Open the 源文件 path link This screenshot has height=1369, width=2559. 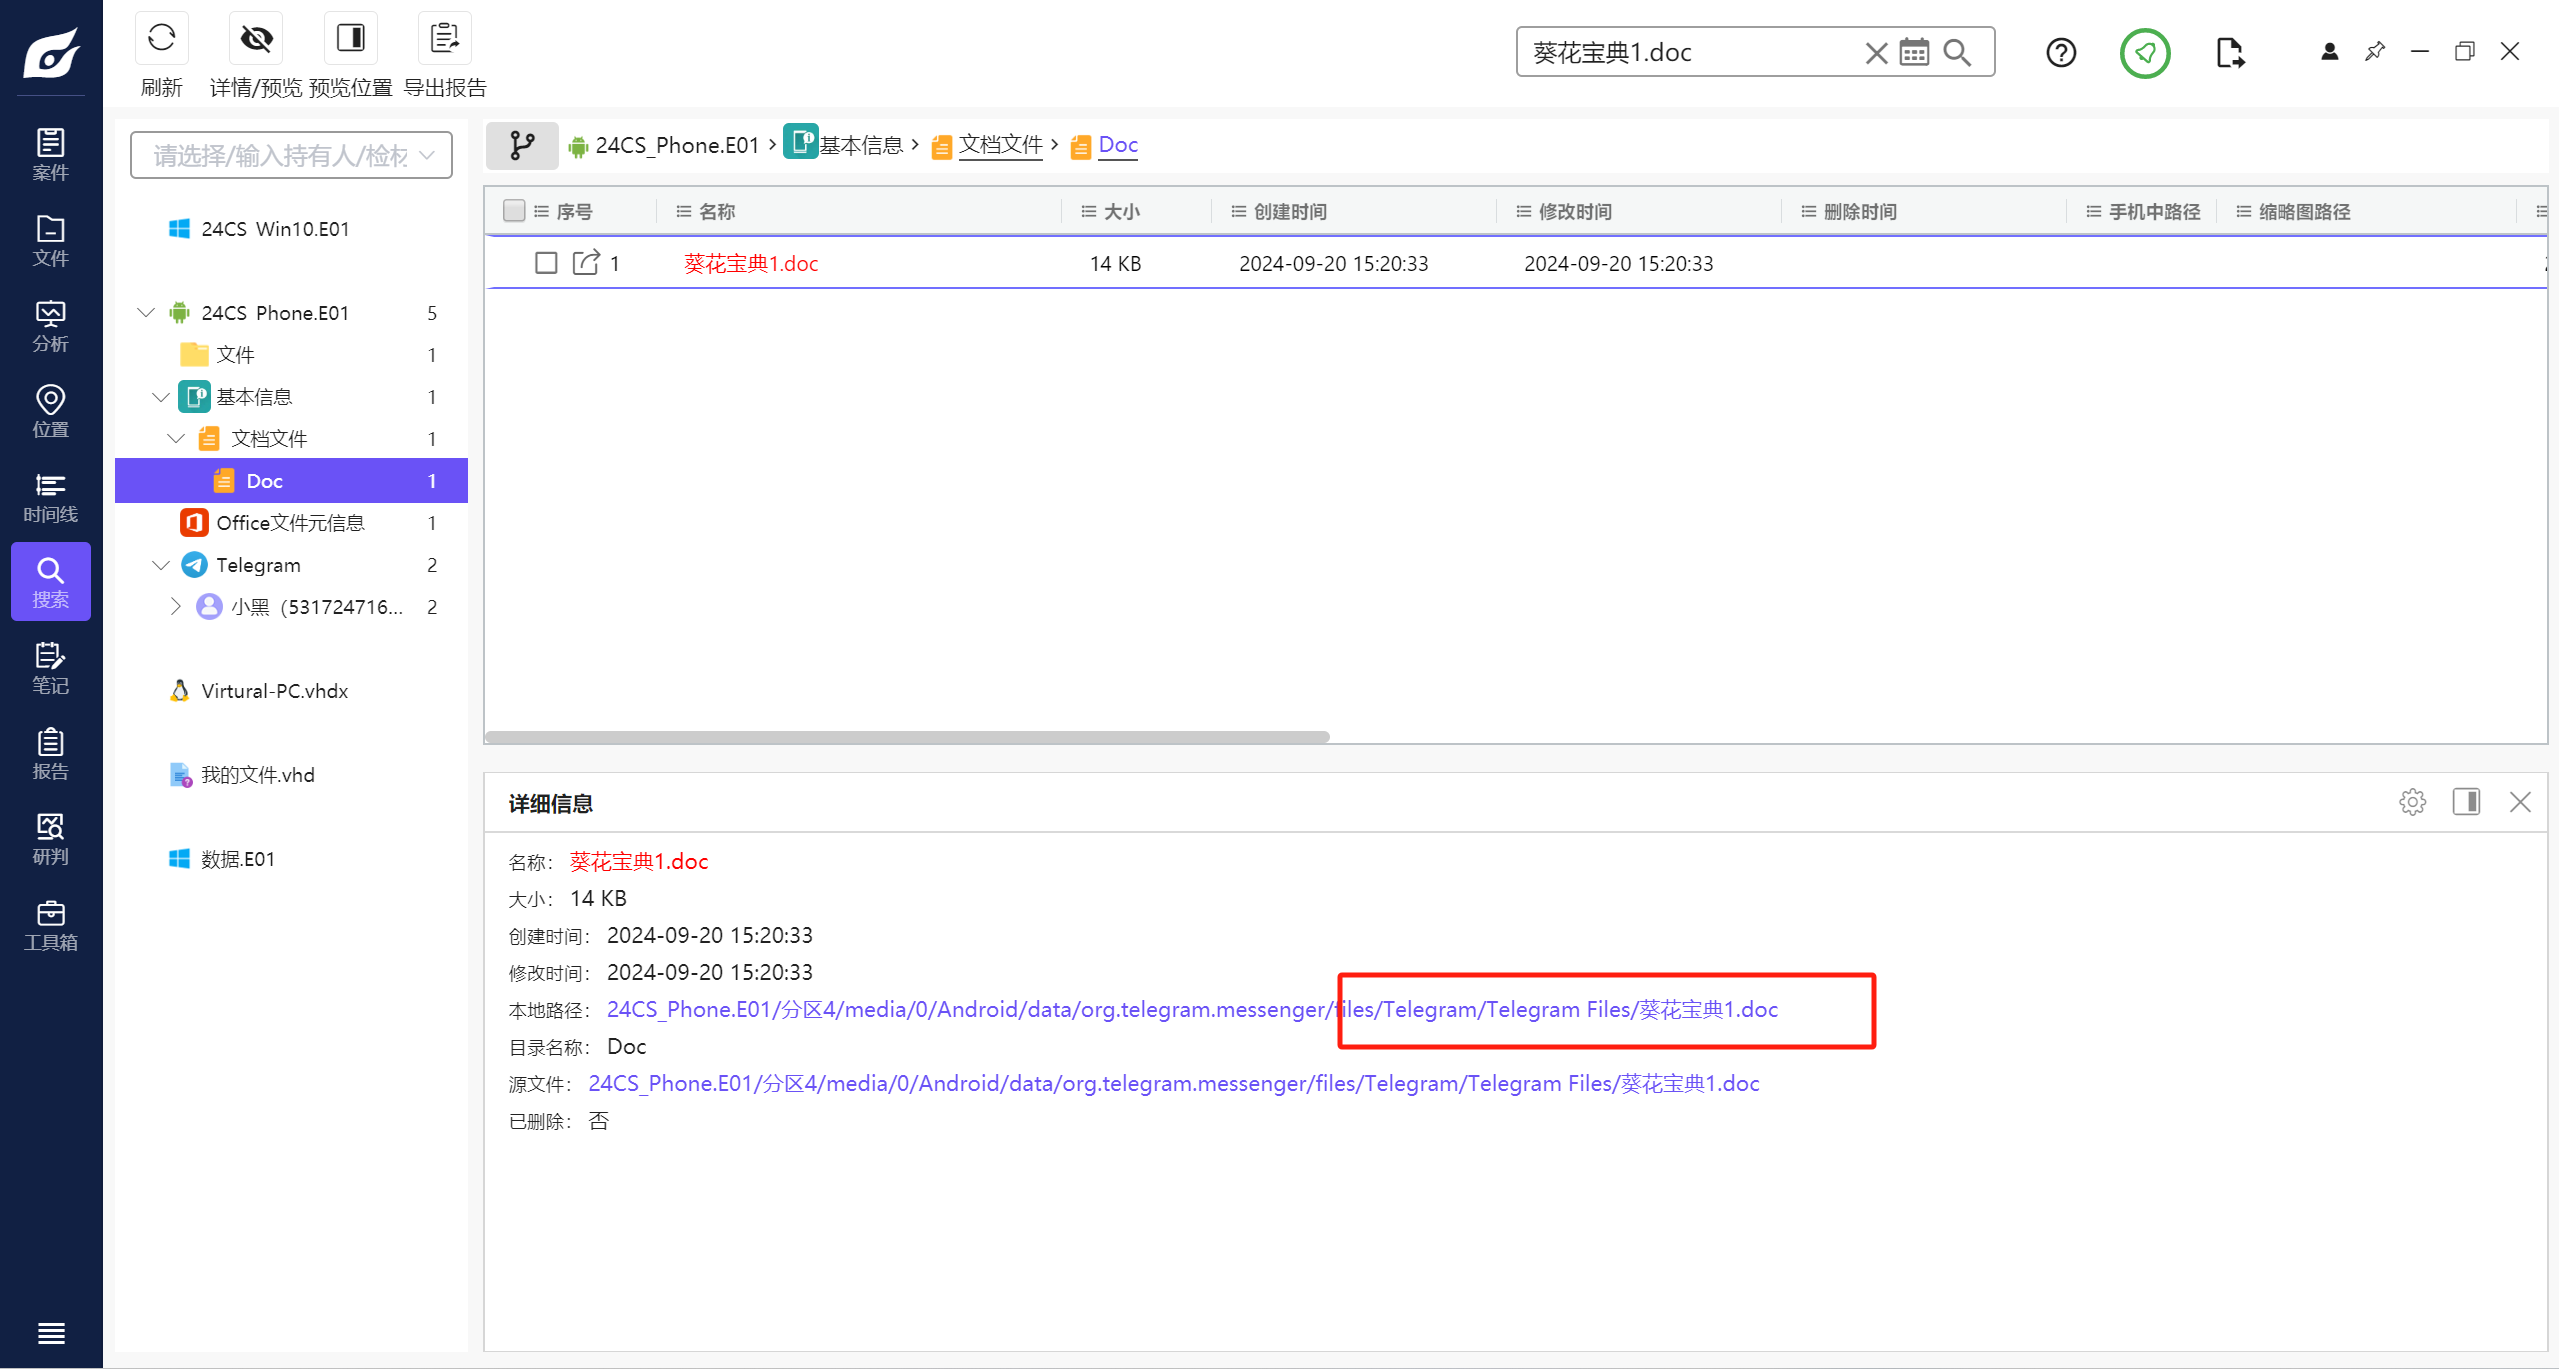(1173, 1084)
